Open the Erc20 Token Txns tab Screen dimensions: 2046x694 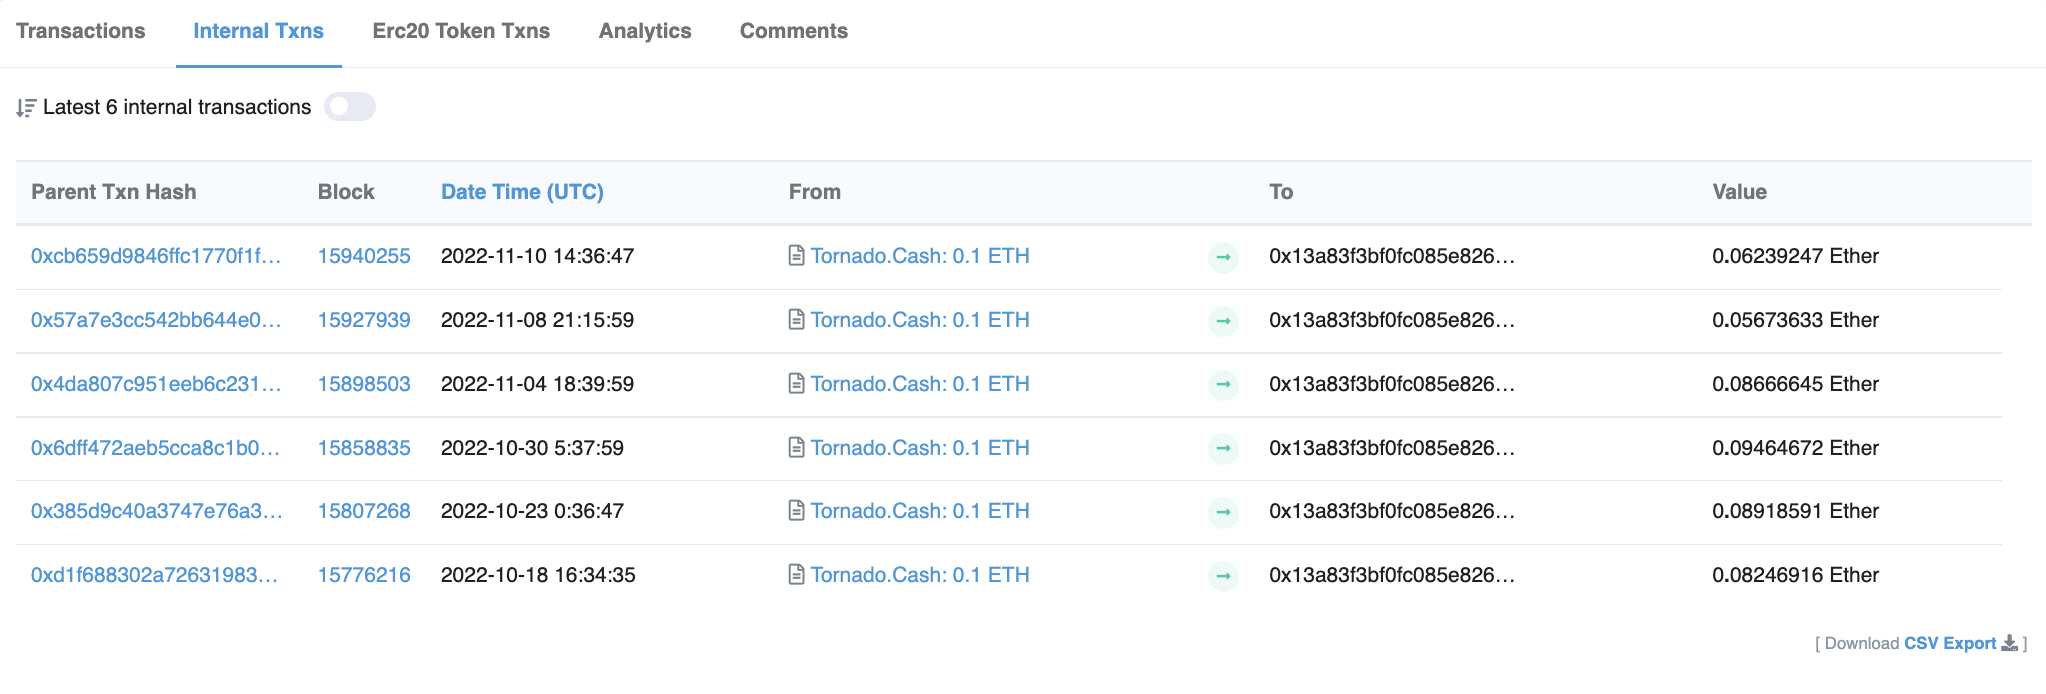coord(461,31)
